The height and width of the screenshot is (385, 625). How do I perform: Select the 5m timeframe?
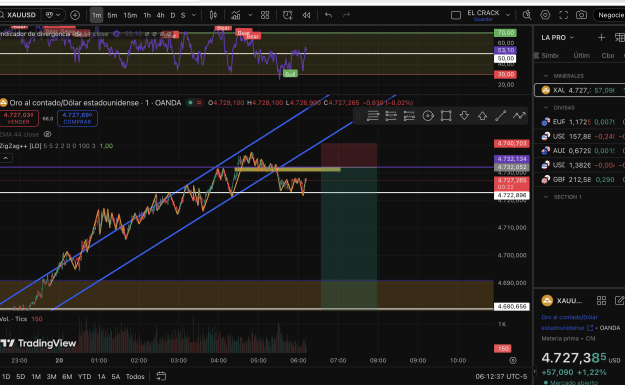click(x=112, y=15)
